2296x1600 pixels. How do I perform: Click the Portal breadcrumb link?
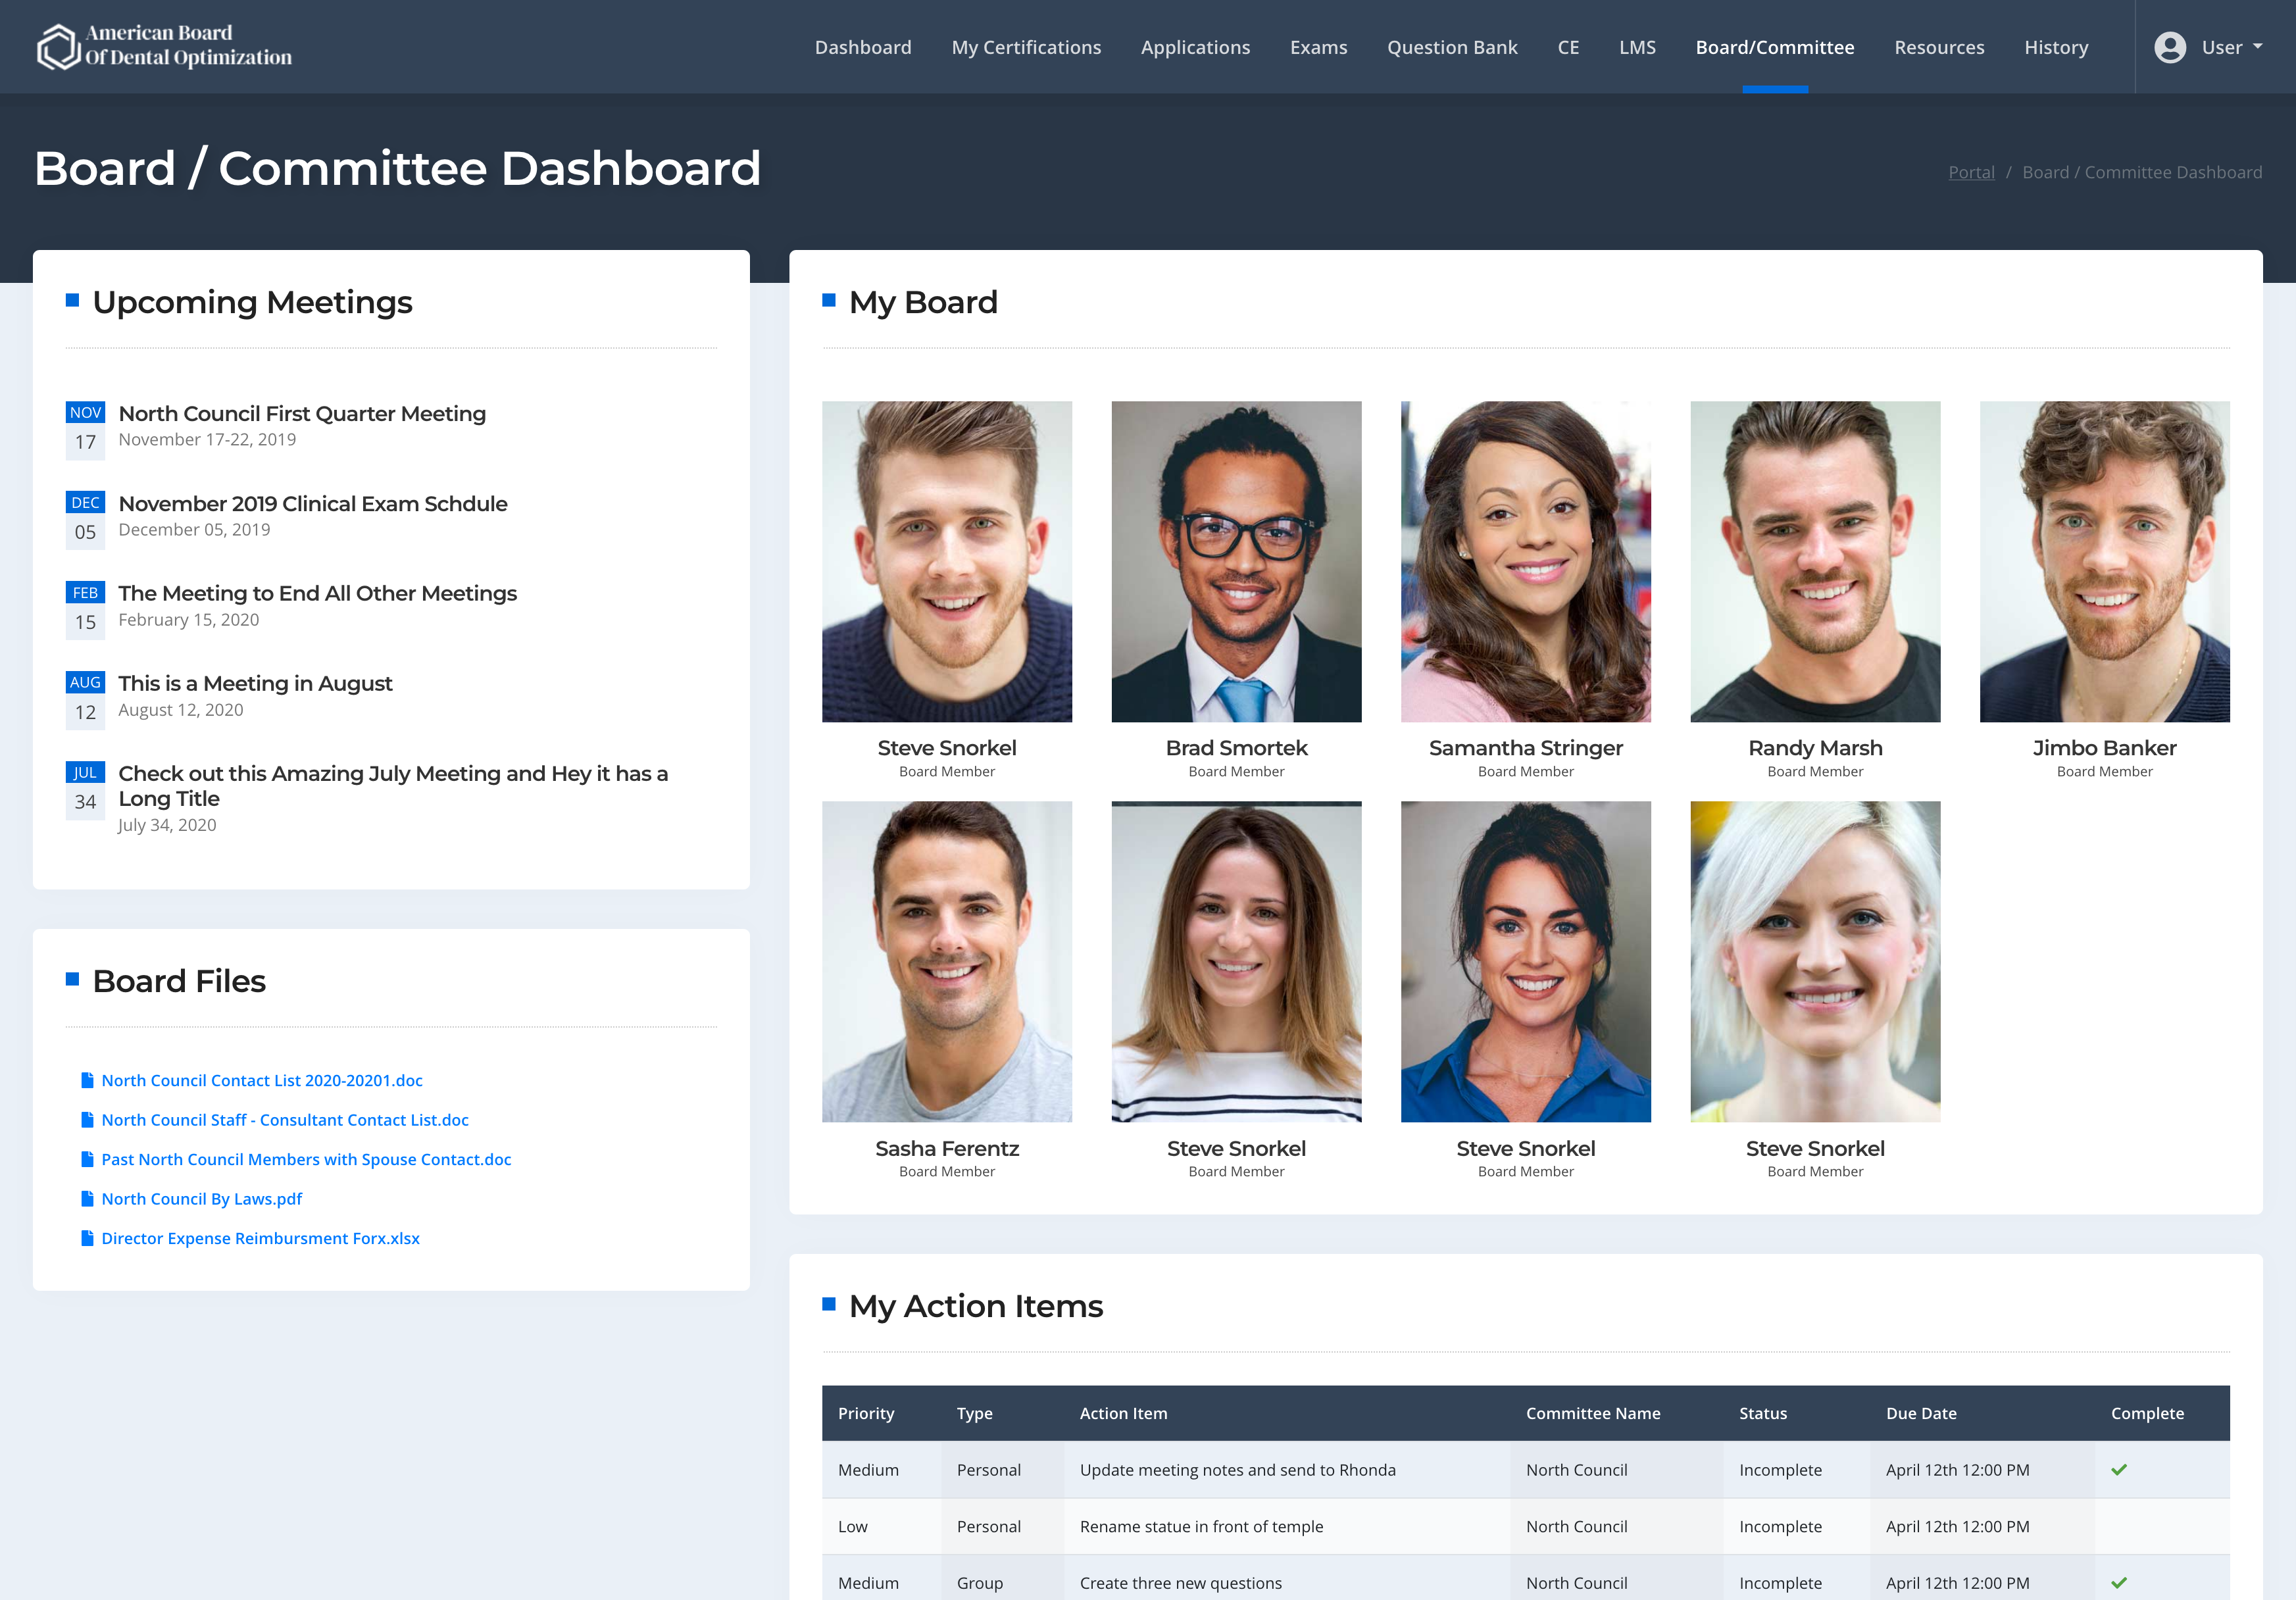click(x=1970, y=172)
